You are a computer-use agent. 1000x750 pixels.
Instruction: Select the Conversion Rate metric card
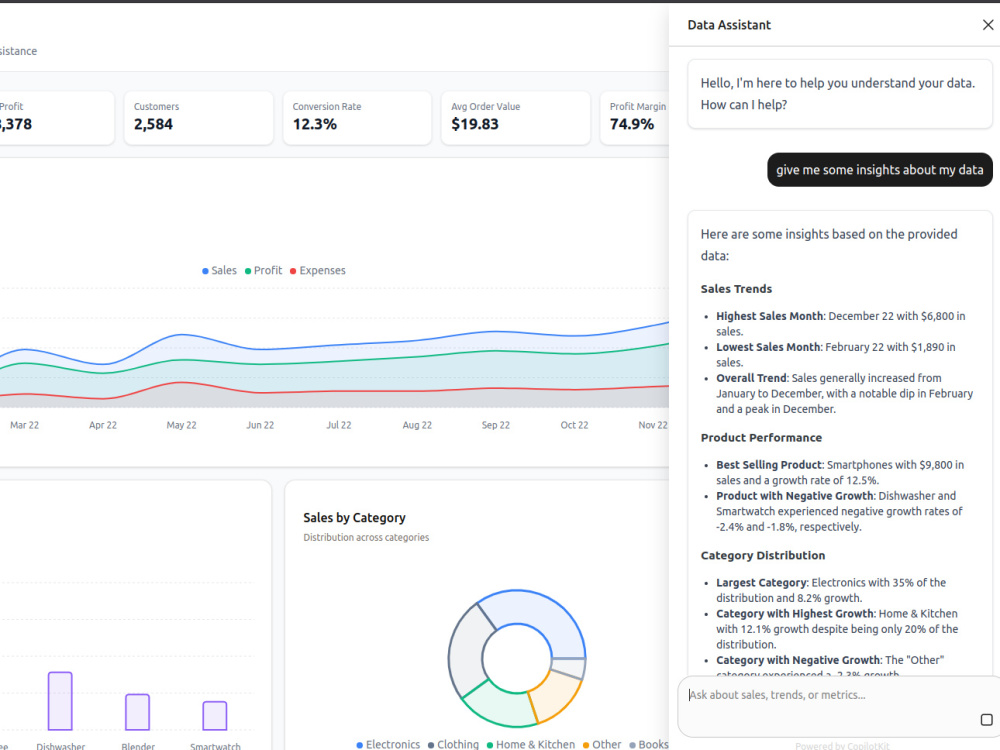tap(357, 118)
